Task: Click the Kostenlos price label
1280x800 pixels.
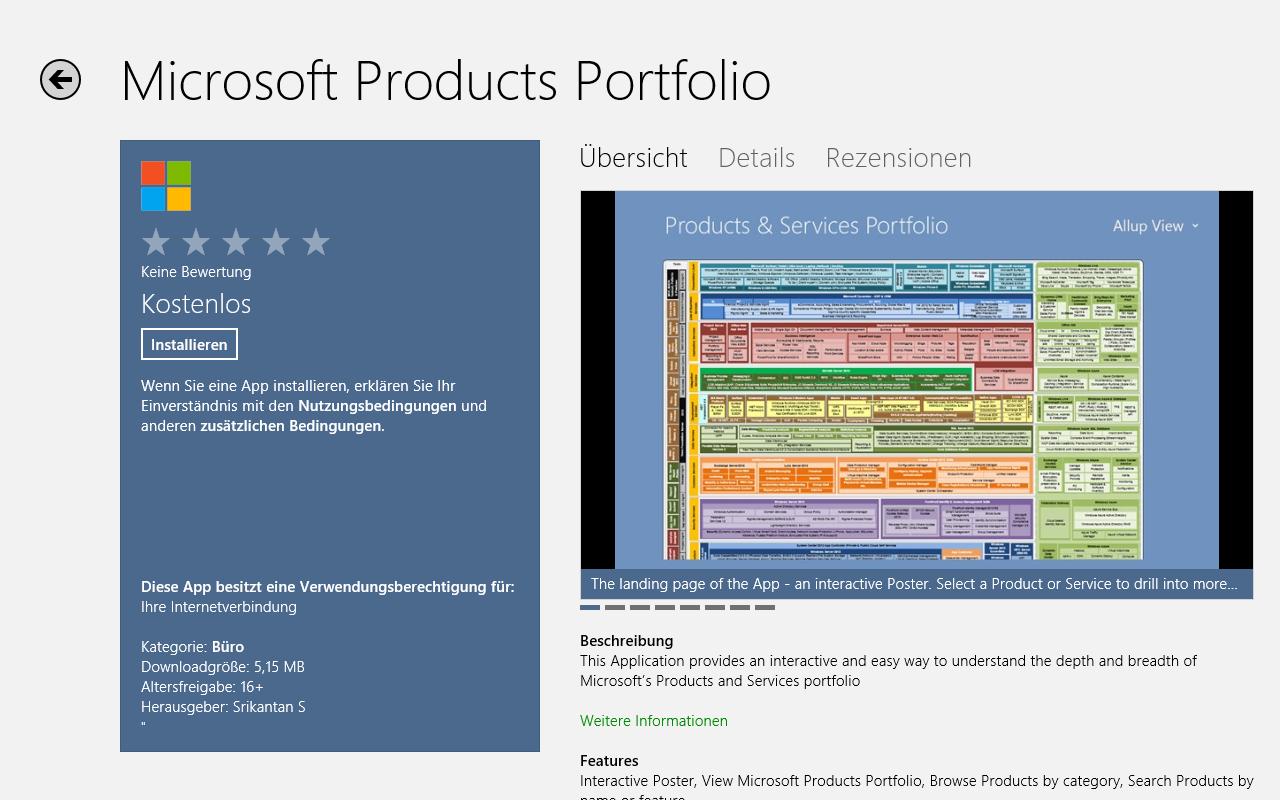Action: (x=196, y=304)
